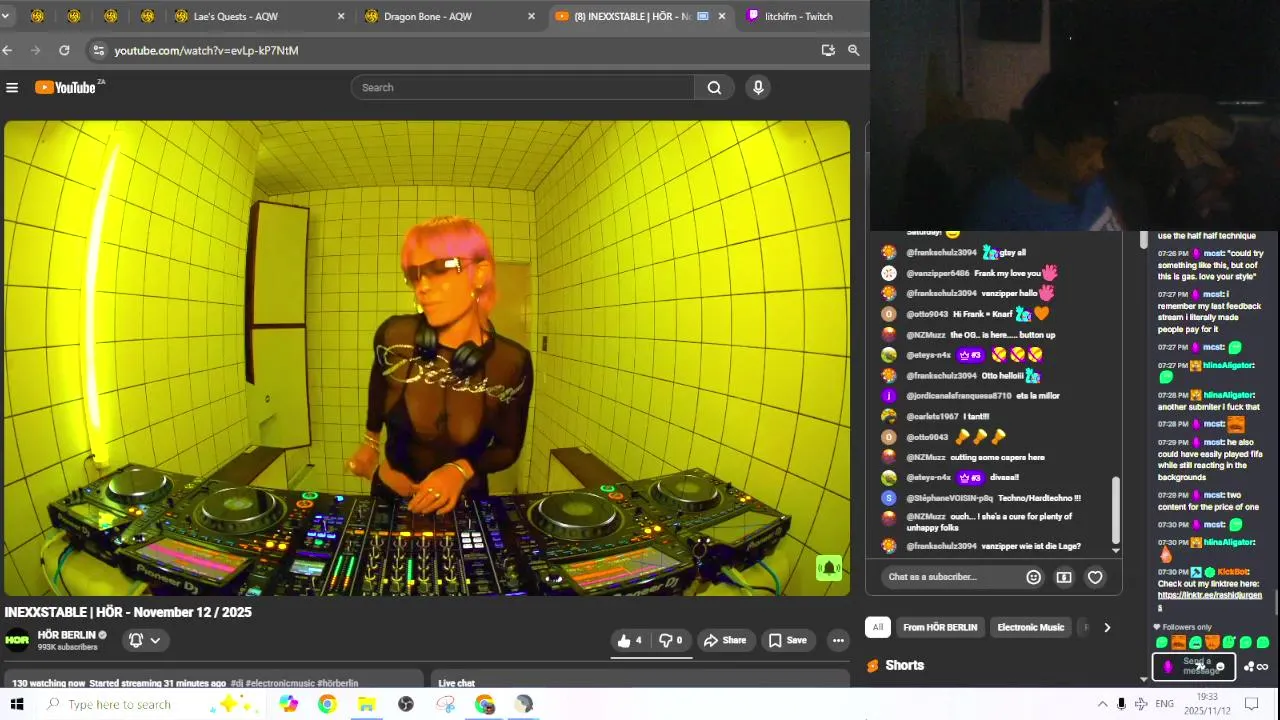Toggle the microphone tray icon

(x=1121, y=704)
